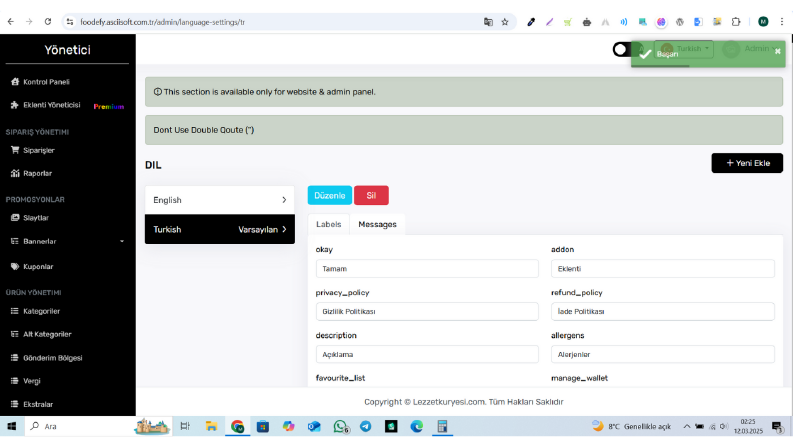Edit the okay field containing Tamam
Image resolution: width=793 pixels, height=446 pixels.
coord(427,269)
